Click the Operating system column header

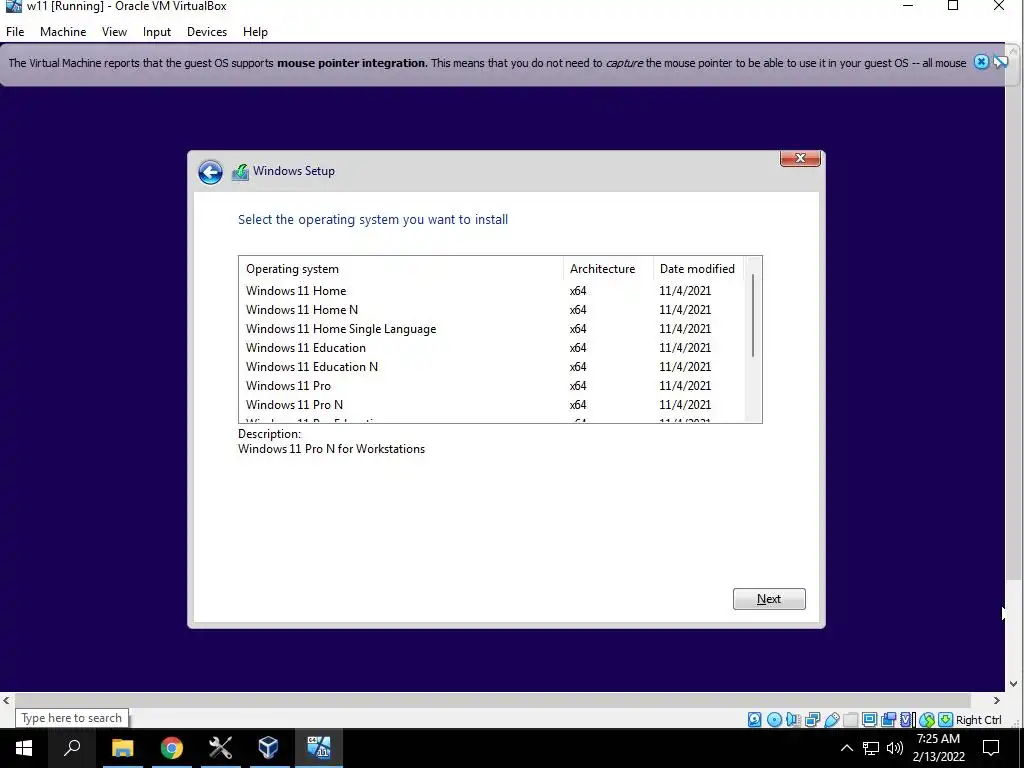pyautogui.click(x=401, y=268)
